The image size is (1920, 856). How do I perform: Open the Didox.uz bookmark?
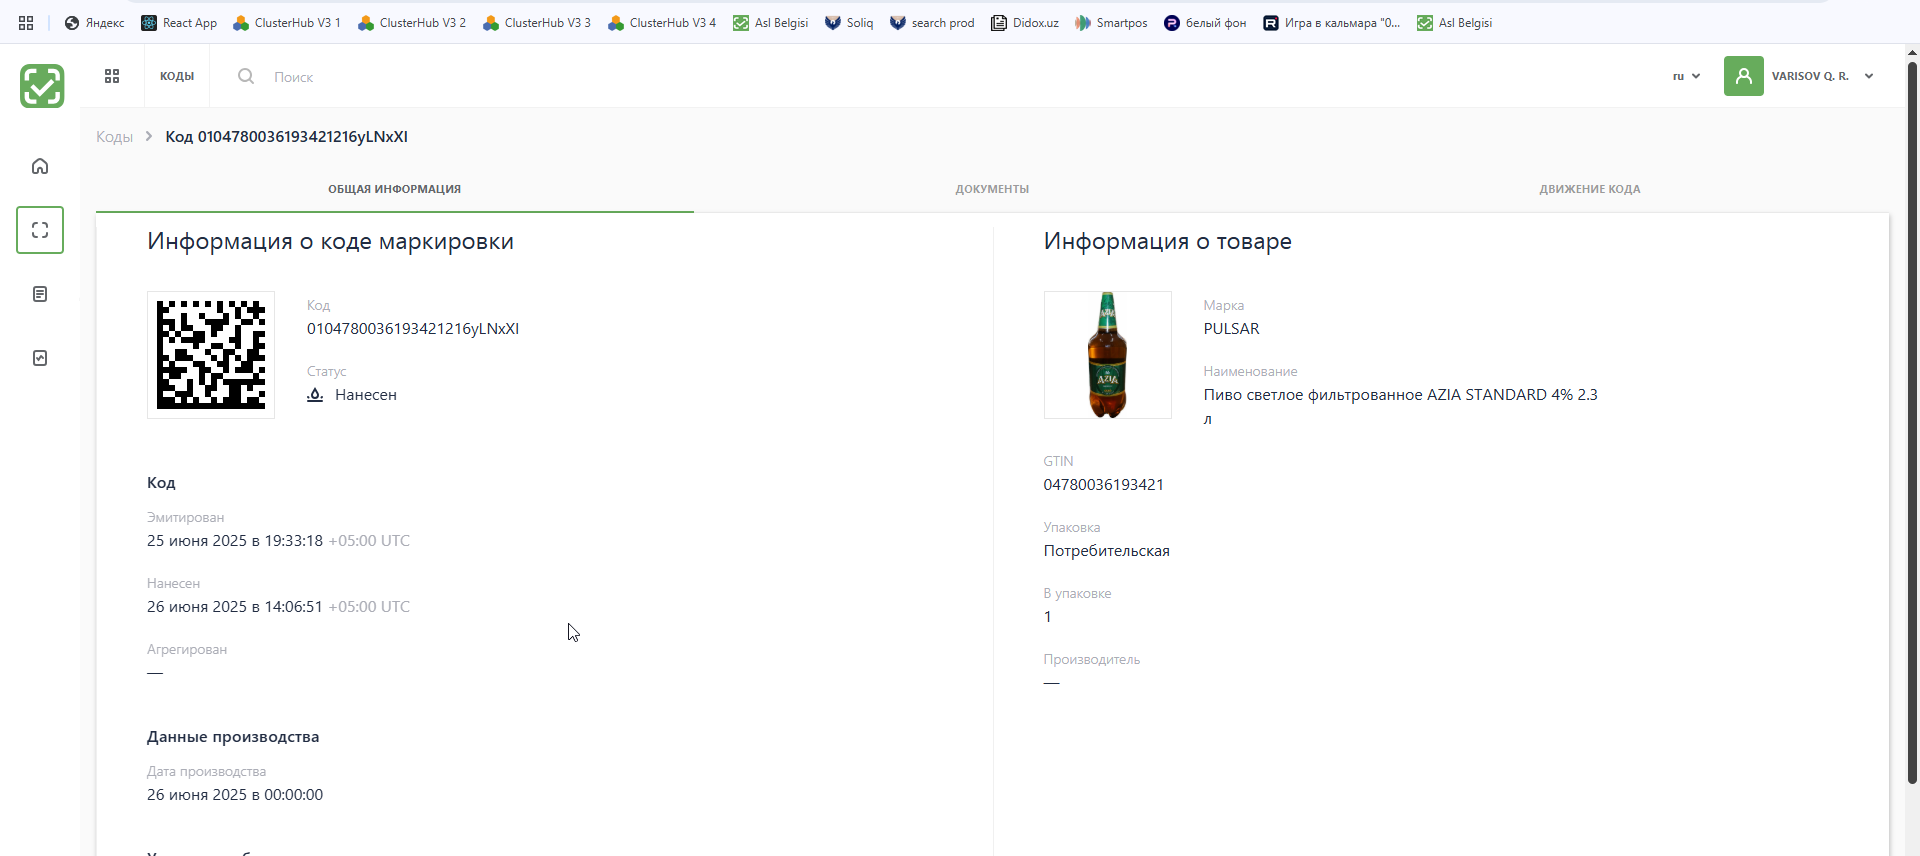pos(1025,23)
